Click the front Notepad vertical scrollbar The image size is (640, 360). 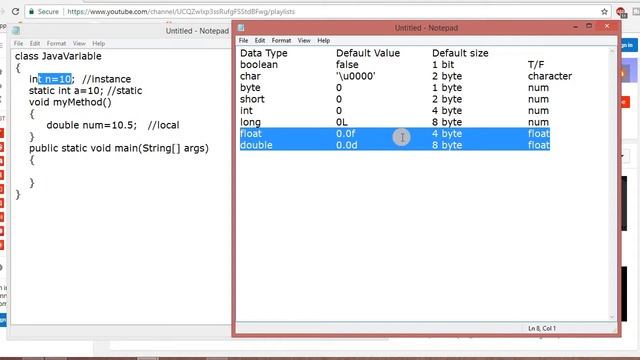[x=612, y=184]
